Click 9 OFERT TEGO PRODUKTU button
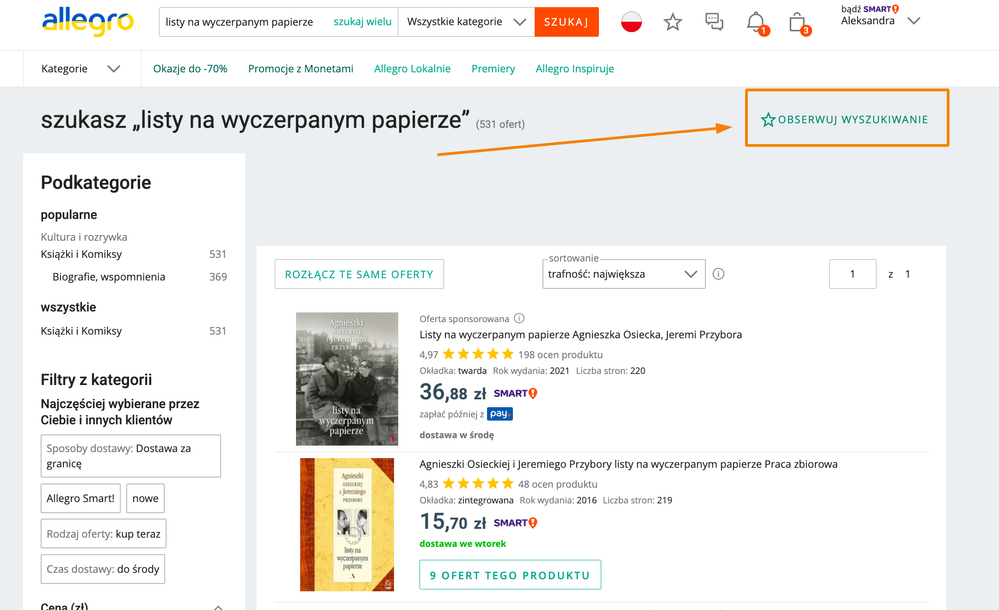This screenshot has width=999, height=610. (x=510, y=575)
